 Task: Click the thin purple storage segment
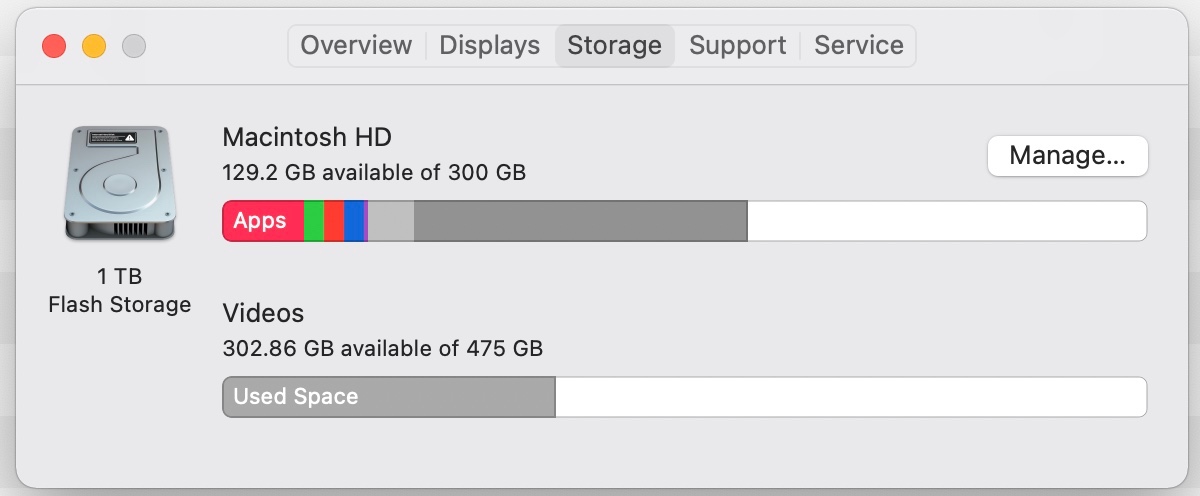click(x=366, y=221)
